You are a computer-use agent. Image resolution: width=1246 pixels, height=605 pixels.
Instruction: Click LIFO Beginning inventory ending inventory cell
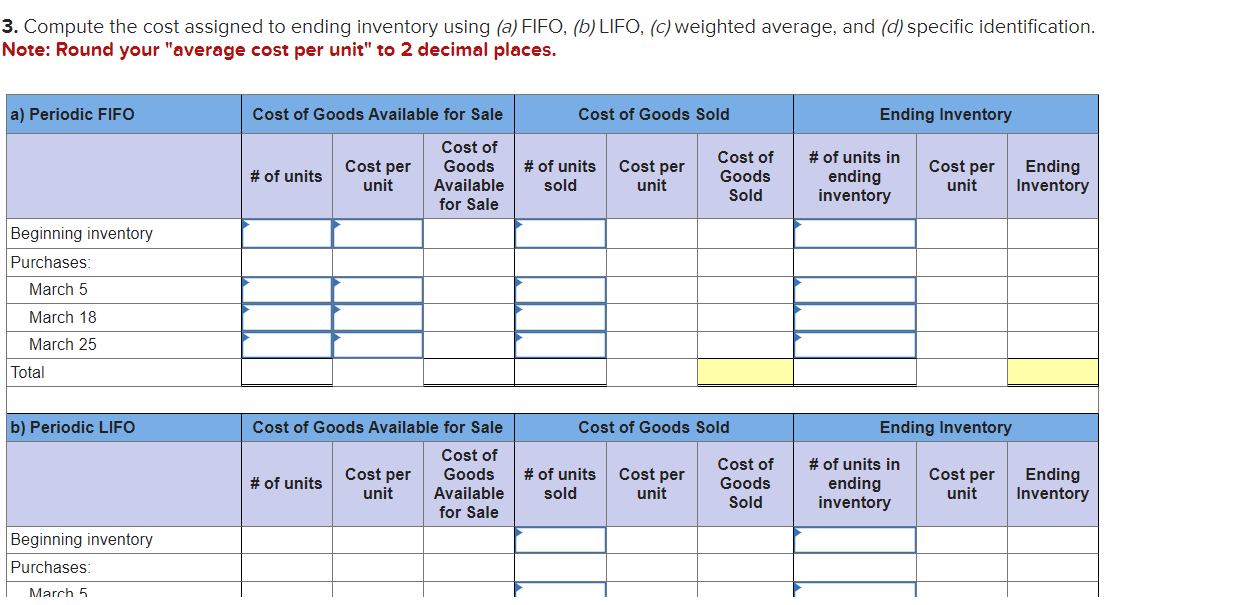(x=854, y=540)
